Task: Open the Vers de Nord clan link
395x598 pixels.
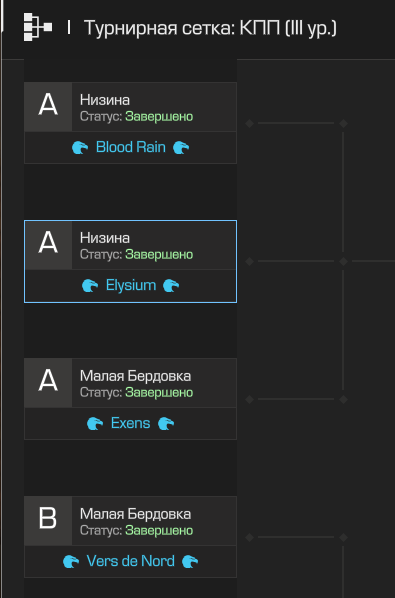Action: 131,561
